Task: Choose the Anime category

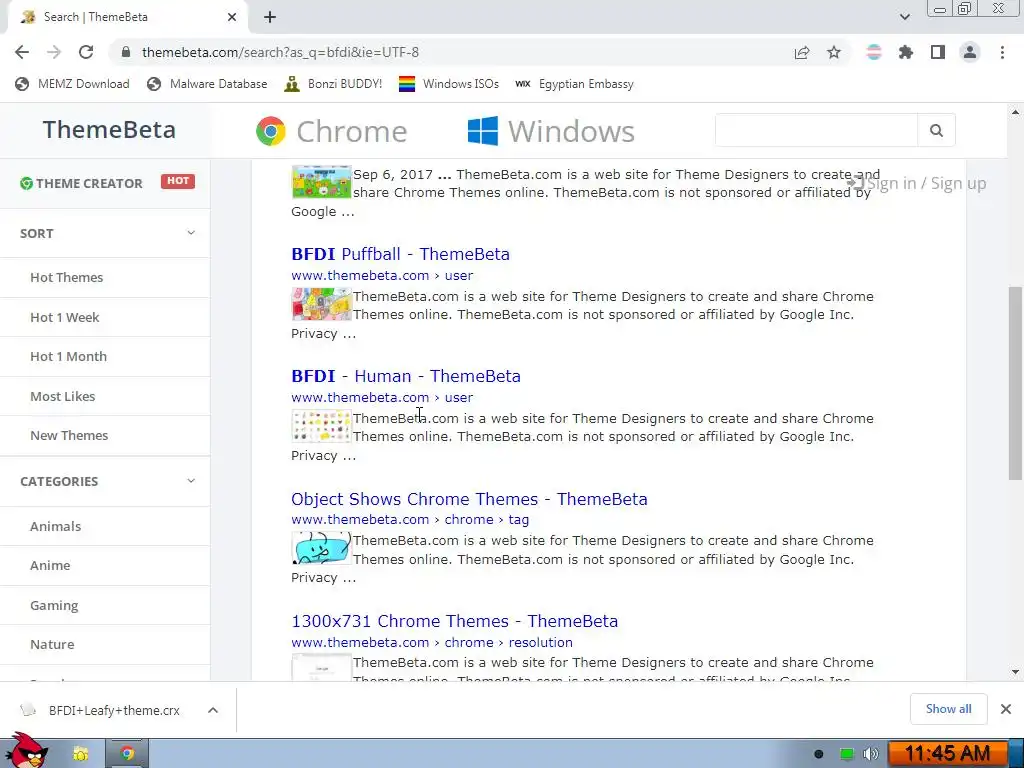Action: [50, 566]
